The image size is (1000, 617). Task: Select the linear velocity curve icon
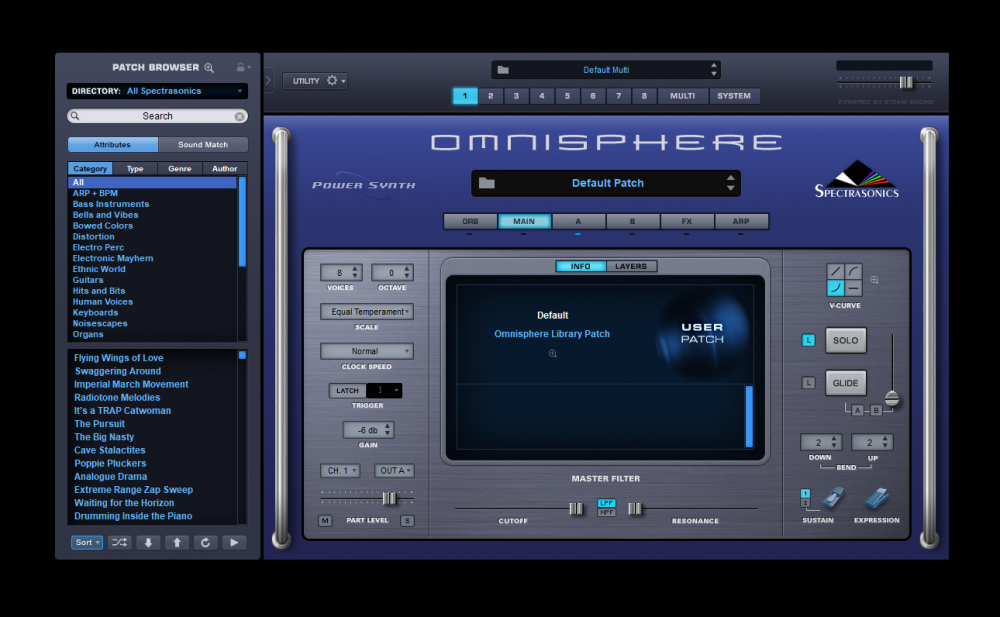pyautogui.click(x=835, y=272)
